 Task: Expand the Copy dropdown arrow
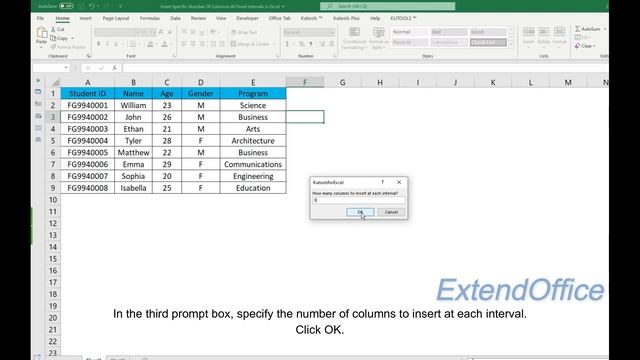73,38
